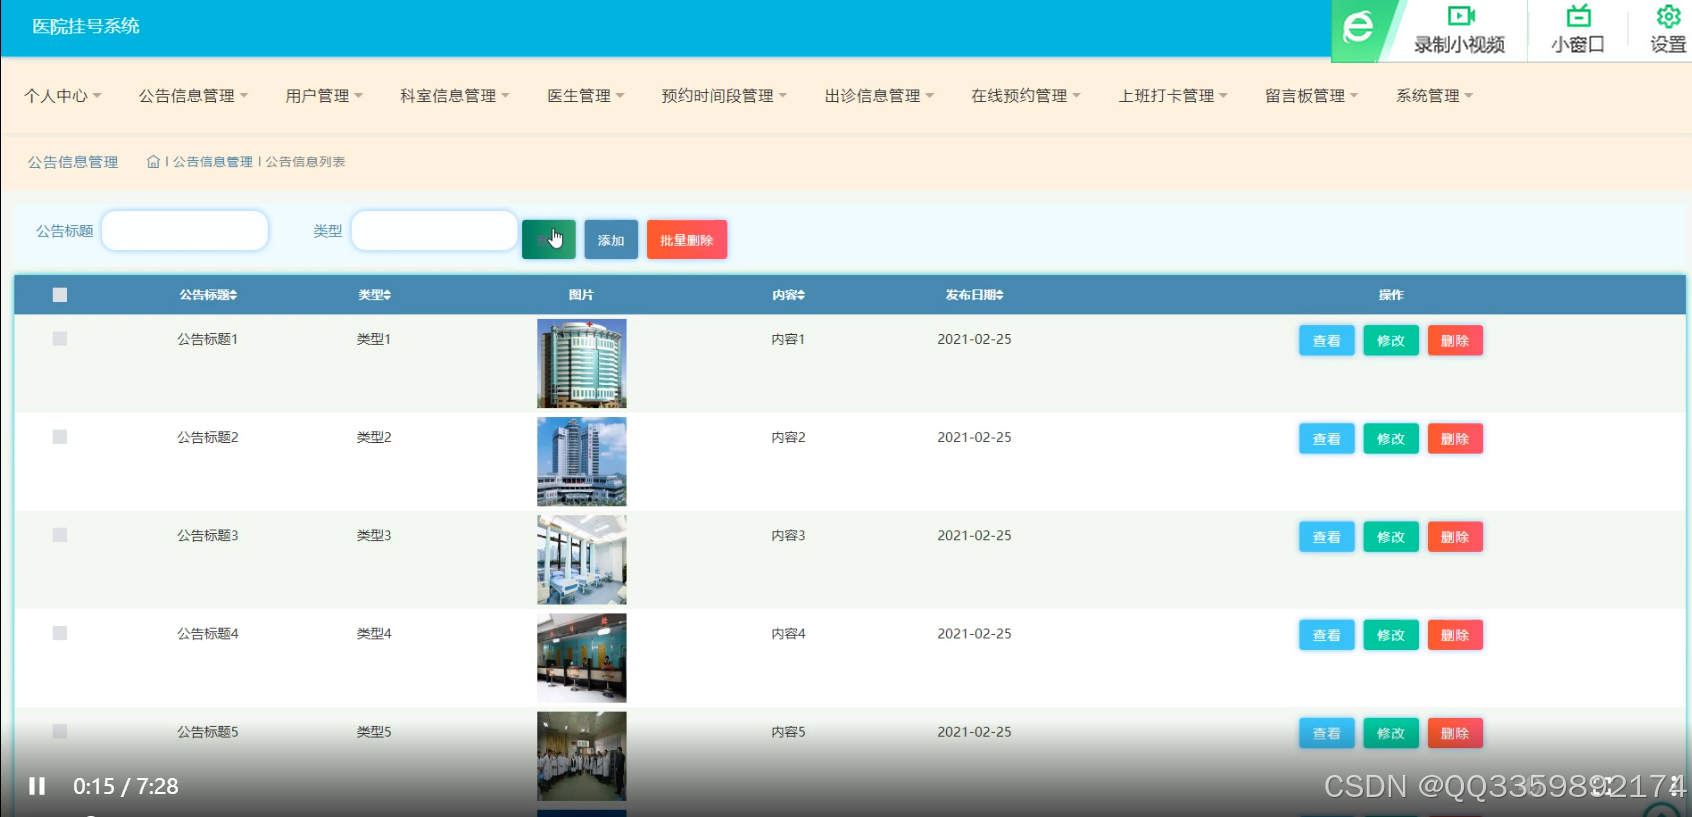Delete the 公告标题3 record

[x=1455, y=537]
